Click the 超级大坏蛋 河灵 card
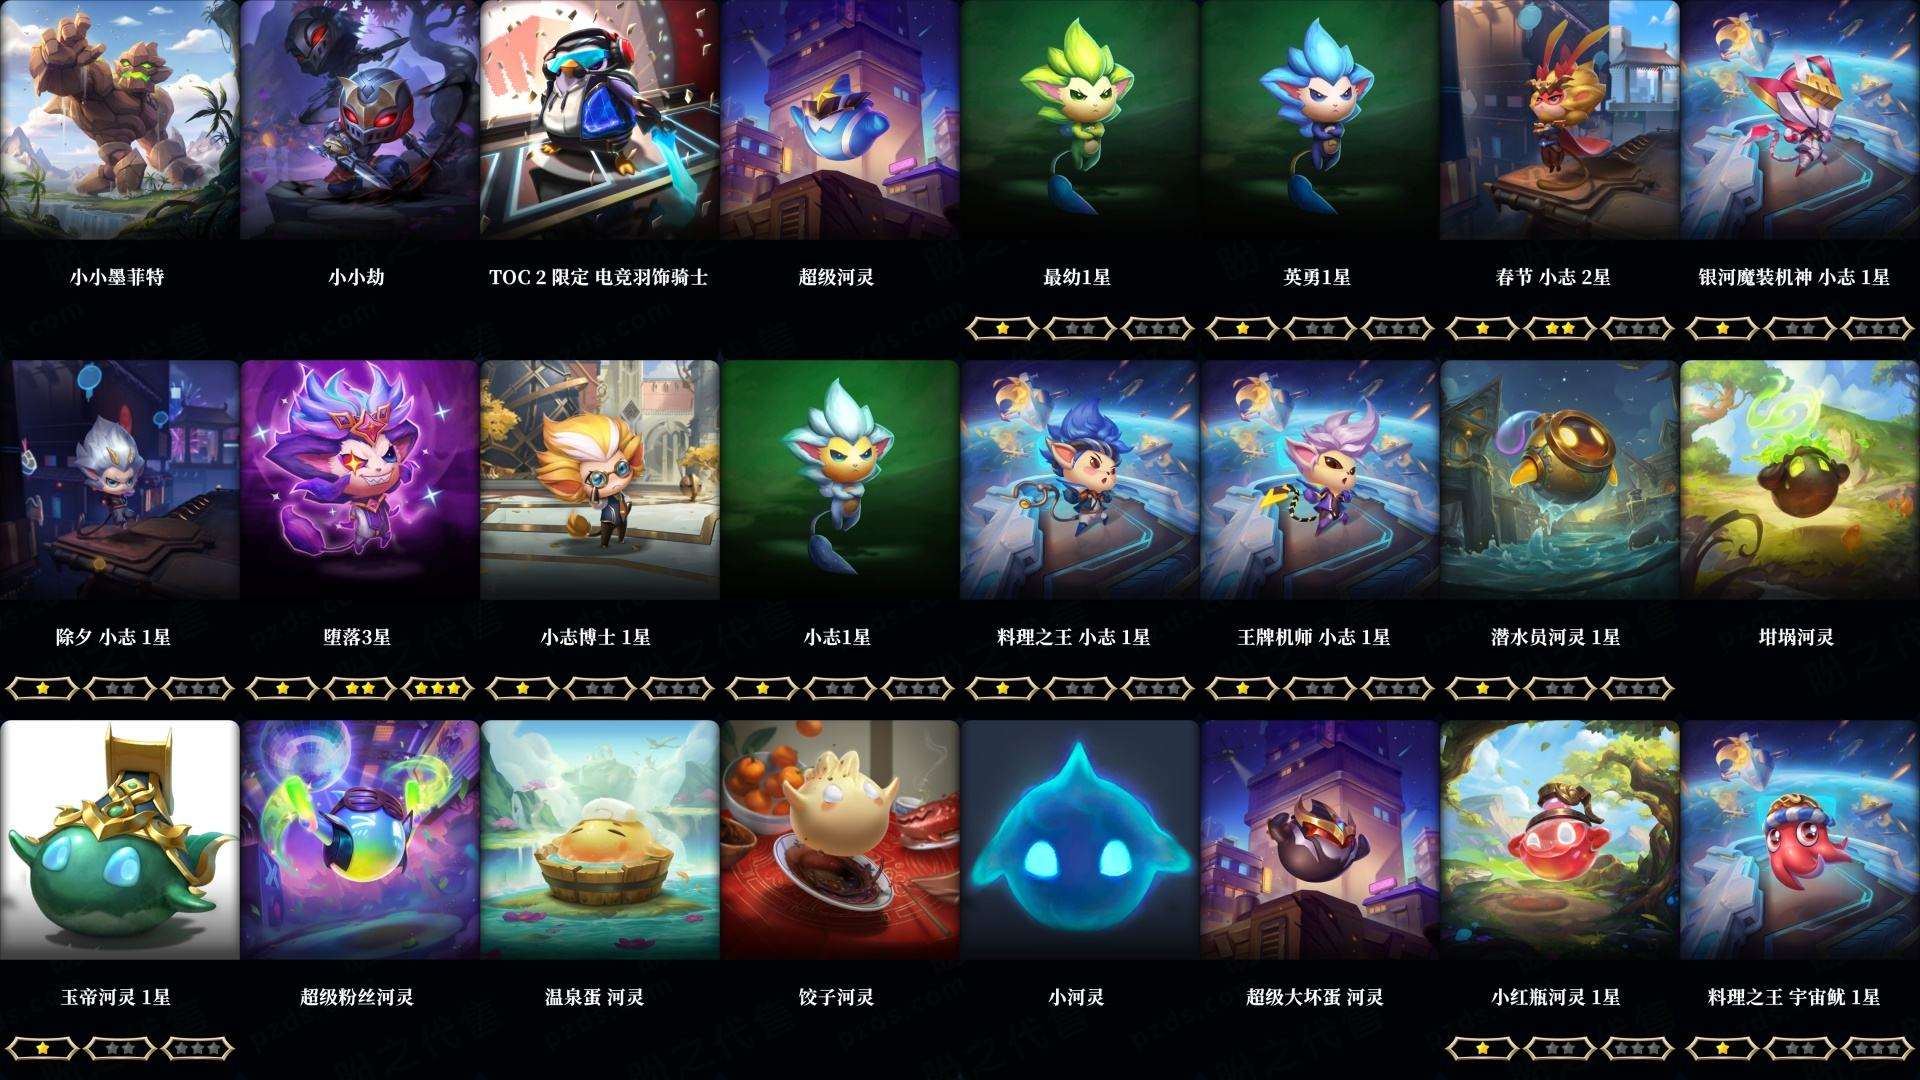The image size is (1920, 1080). pos(1319,840)
